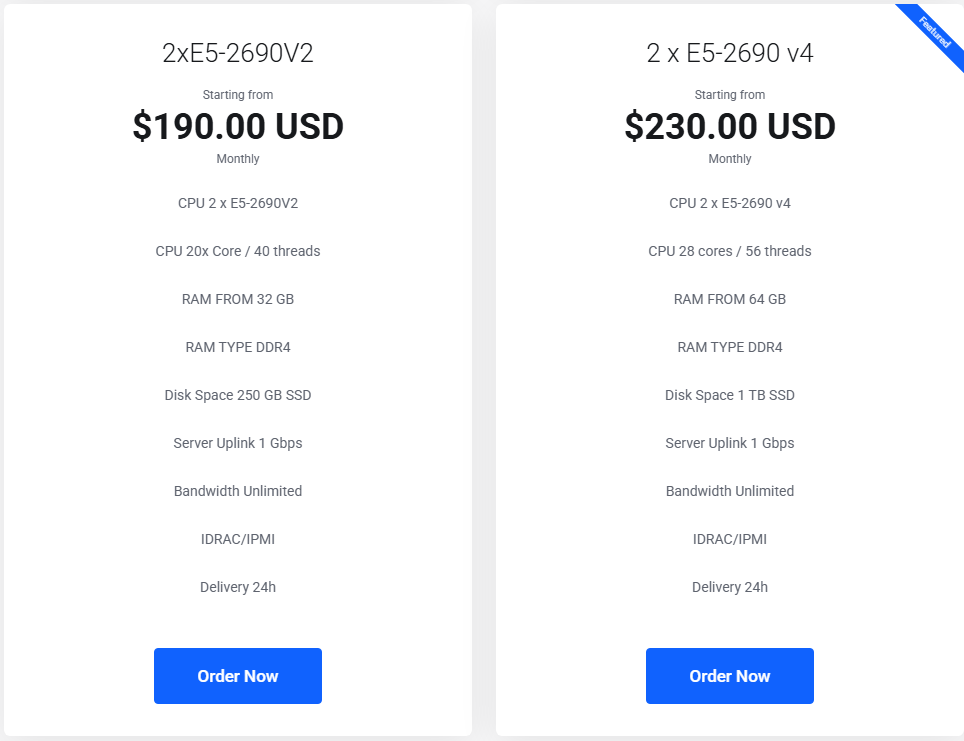
Task: Click CPU 20x Core / 40 threads text
Action: click(x=238, y=251)
